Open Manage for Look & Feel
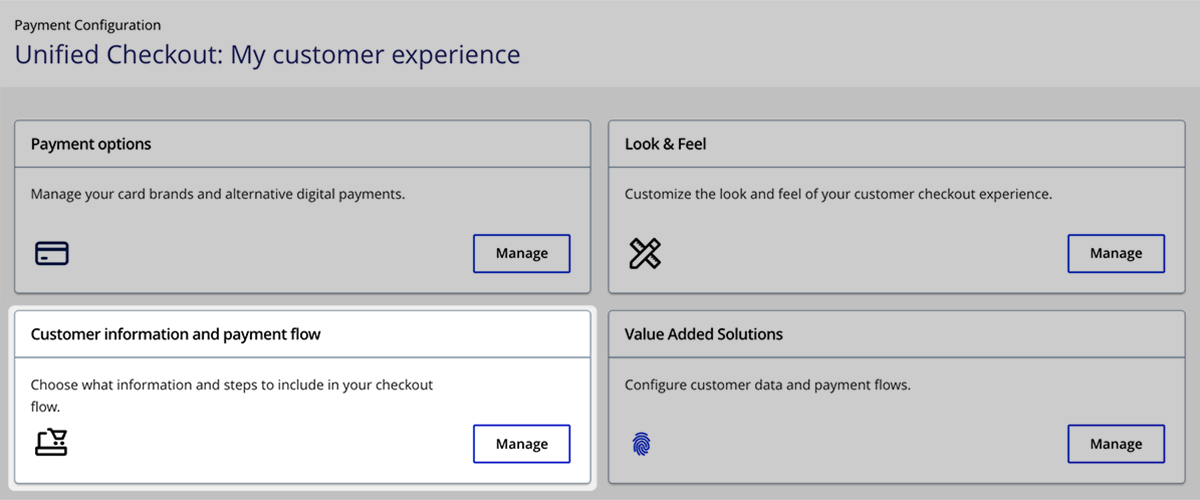Viewport: 1200px width, 500px height. tap(1116, 253)
